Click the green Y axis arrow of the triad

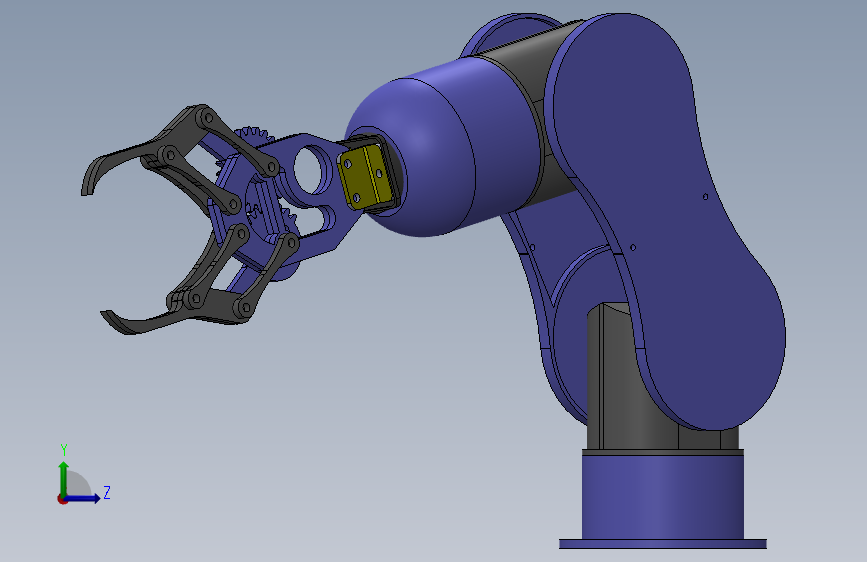point(64,478)
